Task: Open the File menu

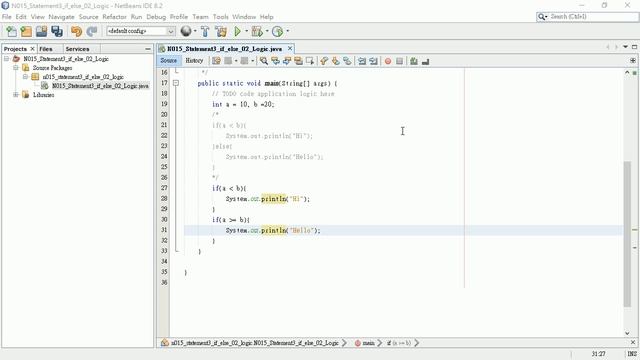Action: (7, 17)
